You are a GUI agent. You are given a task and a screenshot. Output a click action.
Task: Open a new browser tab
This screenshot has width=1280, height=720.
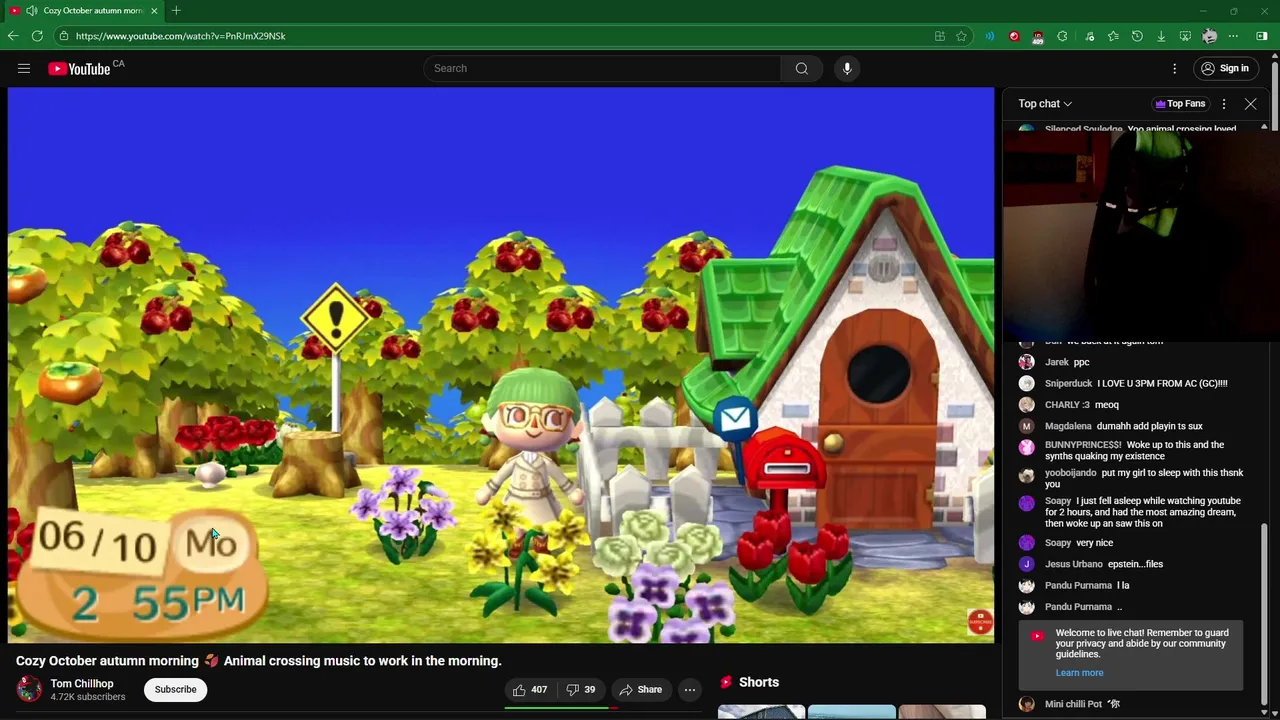(x=176, y=10)
